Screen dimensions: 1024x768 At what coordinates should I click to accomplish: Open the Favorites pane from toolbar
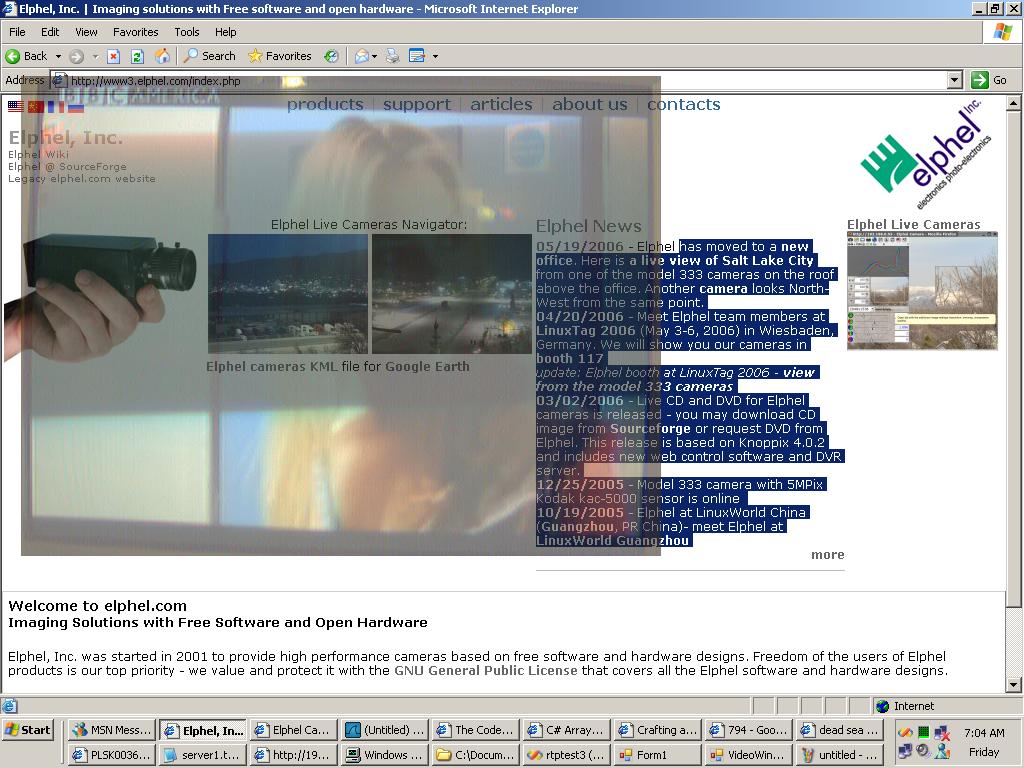click(280, 56)
